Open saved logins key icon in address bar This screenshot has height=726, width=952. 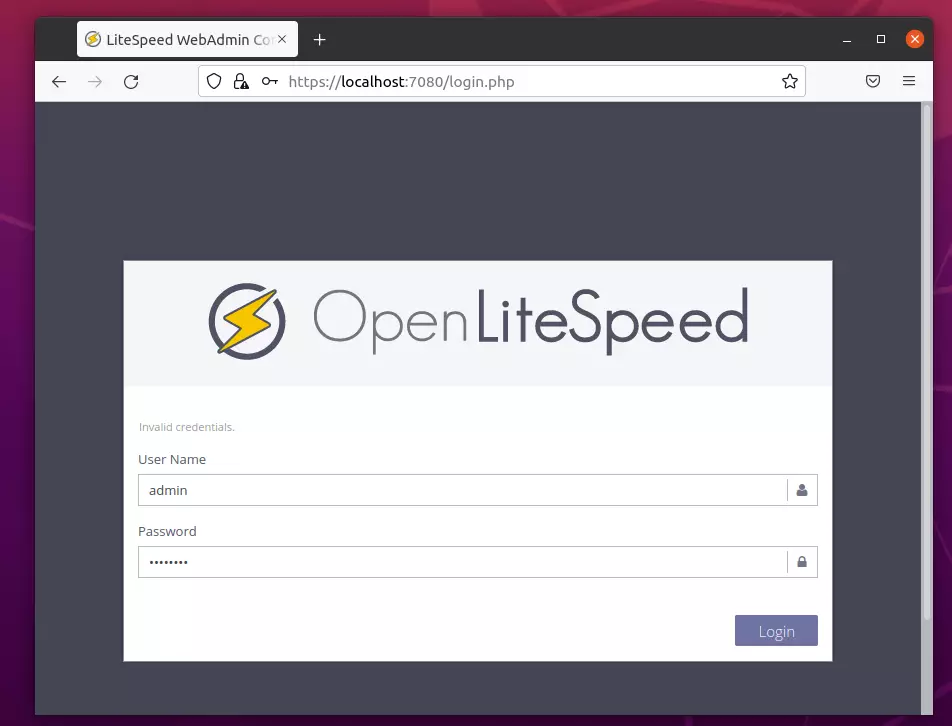click(270, 81)
